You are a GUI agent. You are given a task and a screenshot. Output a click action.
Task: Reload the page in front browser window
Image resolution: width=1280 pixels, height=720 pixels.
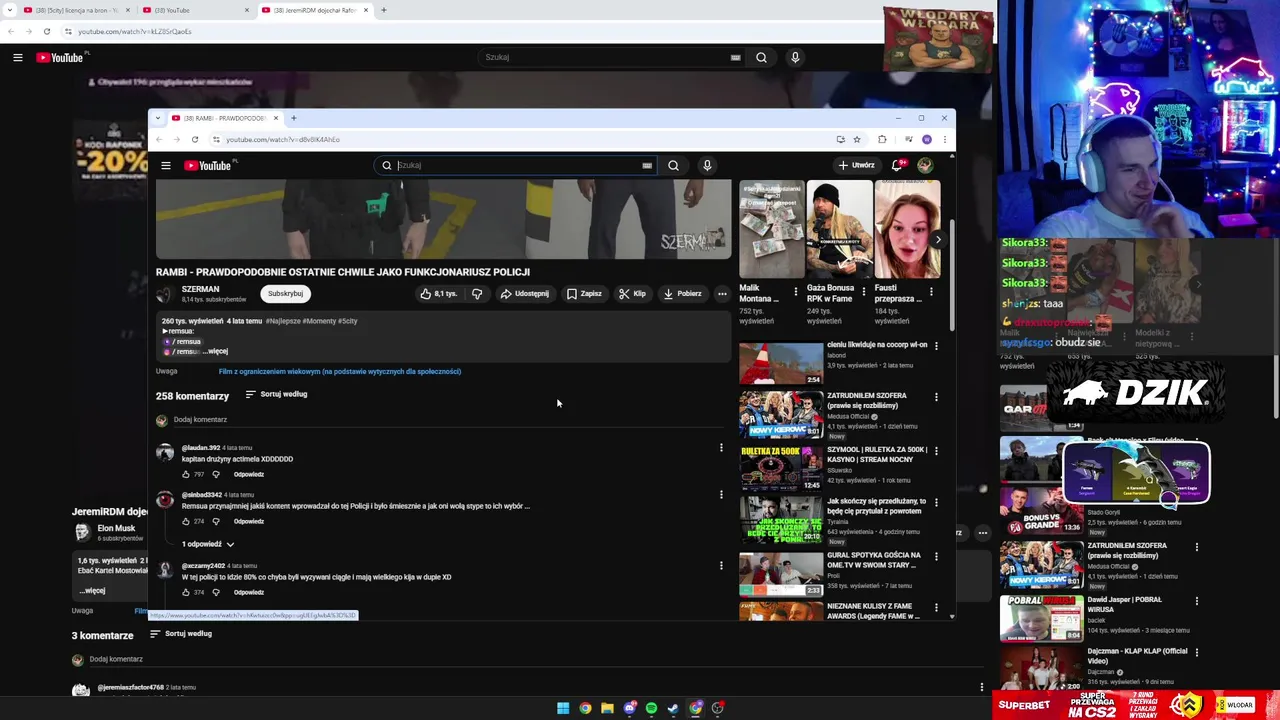pos(195,139)
